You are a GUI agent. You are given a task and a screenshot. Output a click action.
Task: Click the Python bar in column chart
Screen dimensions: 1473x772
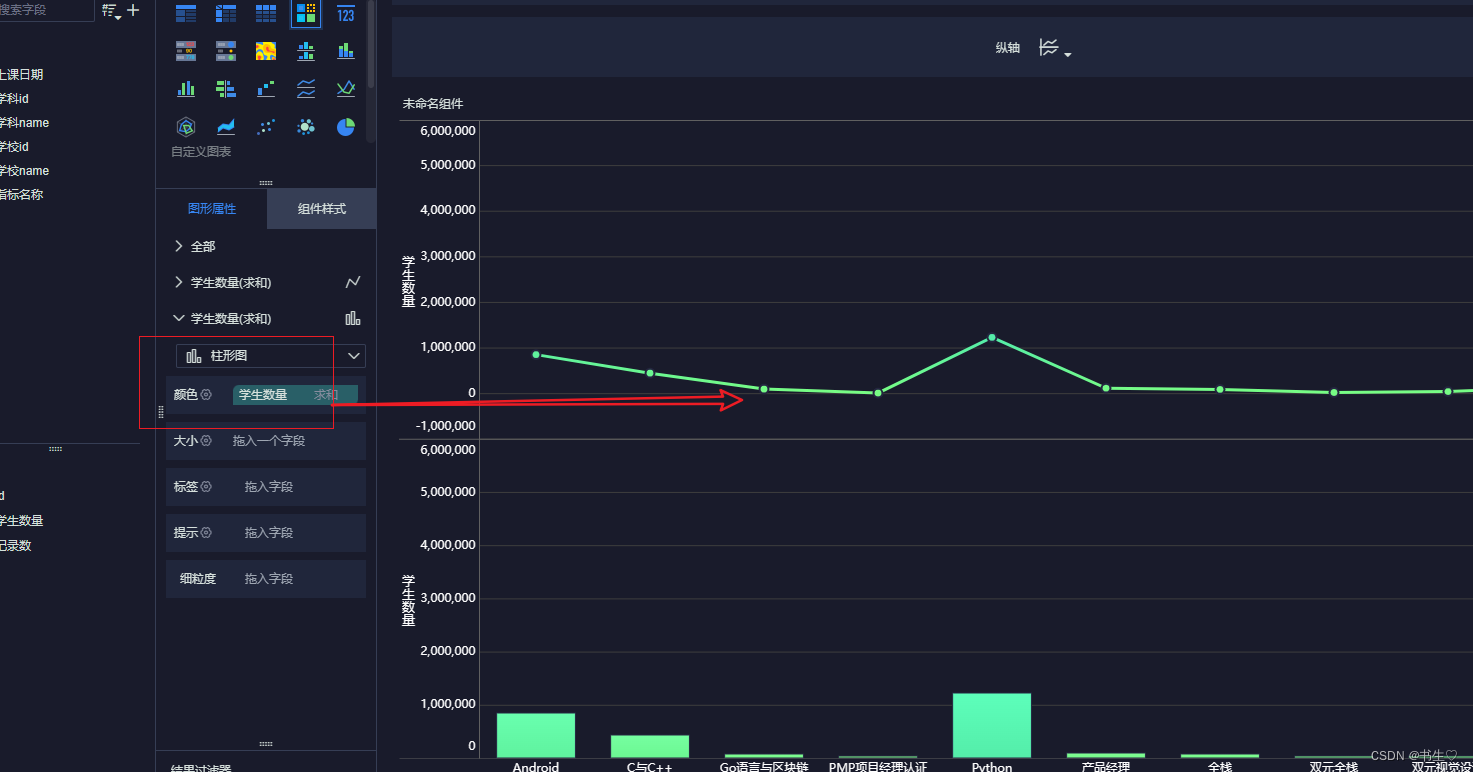click(992, 725)
